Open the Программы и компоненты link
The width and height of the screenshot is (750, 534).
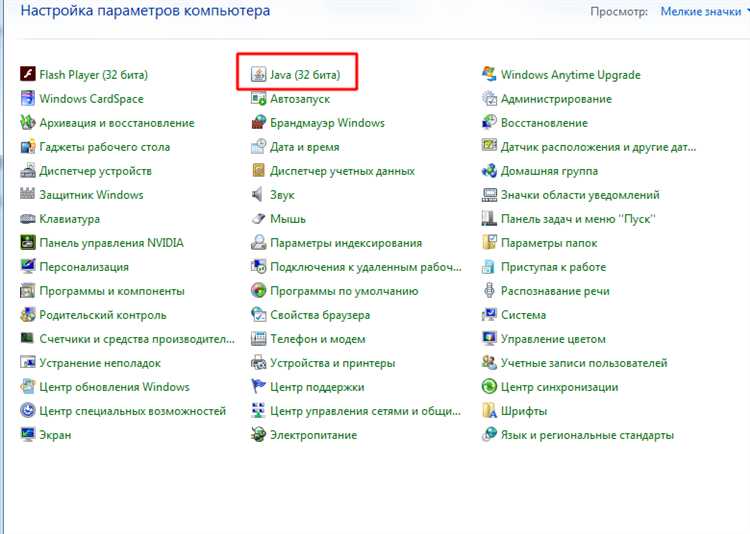click(x=112, y=290)
